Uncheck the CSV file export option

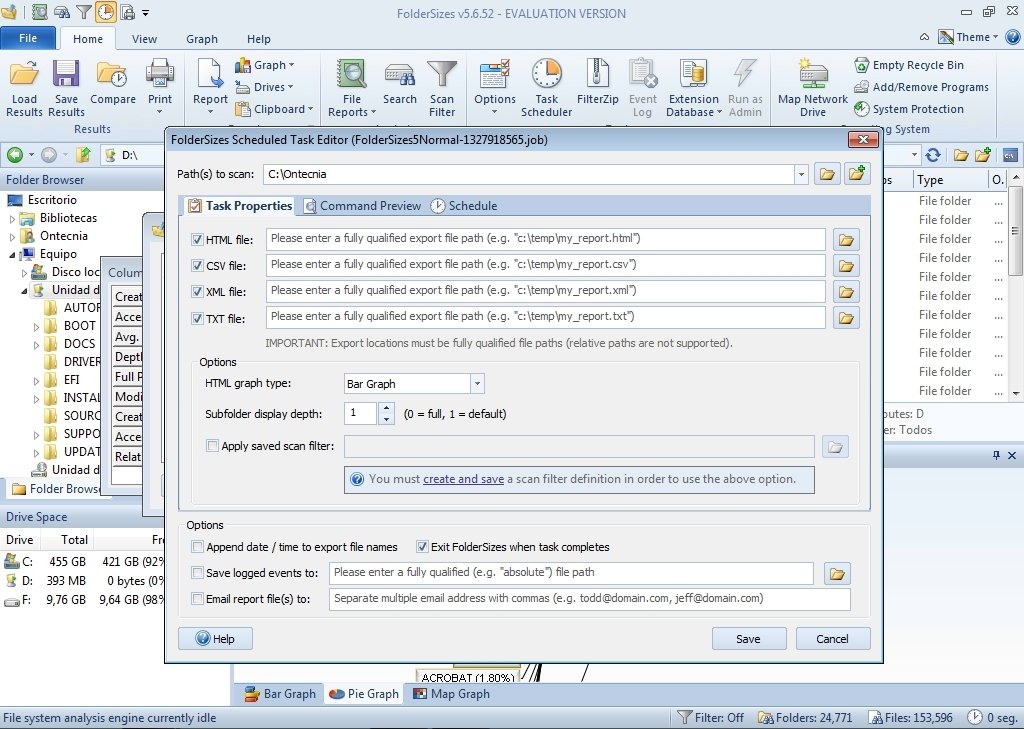coord(196,265)
